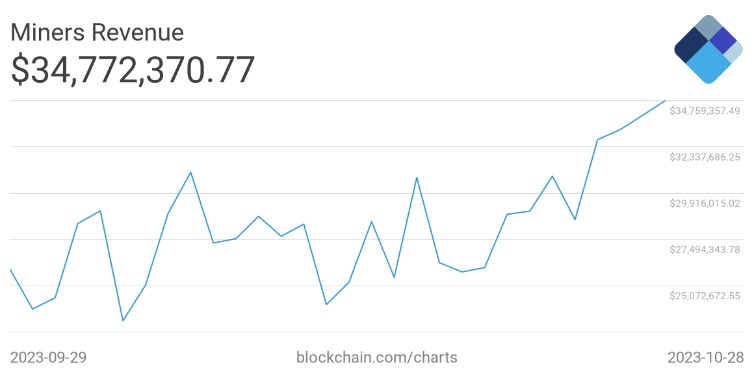The width and height of the screenshot is (753, 371).
Task: Click the gridline beside $29,916,015.02
Action: [x=376, y=193]
